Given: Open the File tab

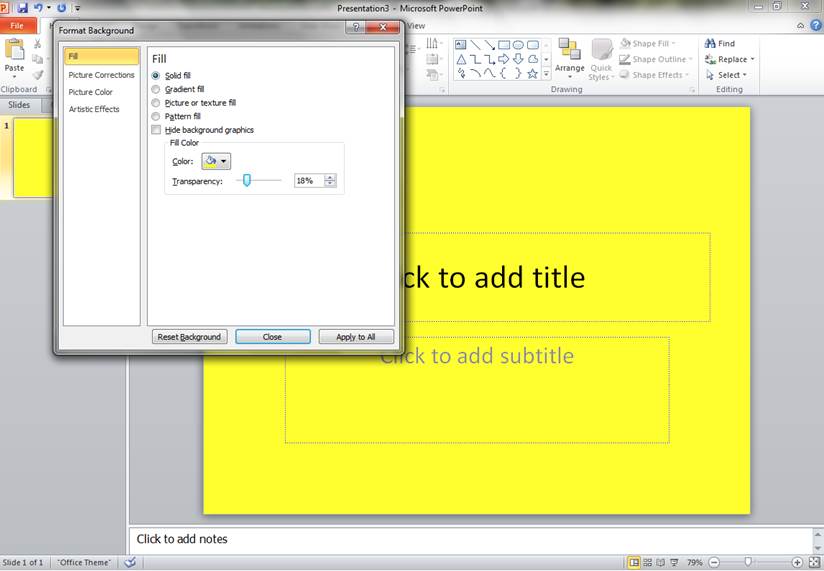Looking at the screenshot, I should click(17, 25).
